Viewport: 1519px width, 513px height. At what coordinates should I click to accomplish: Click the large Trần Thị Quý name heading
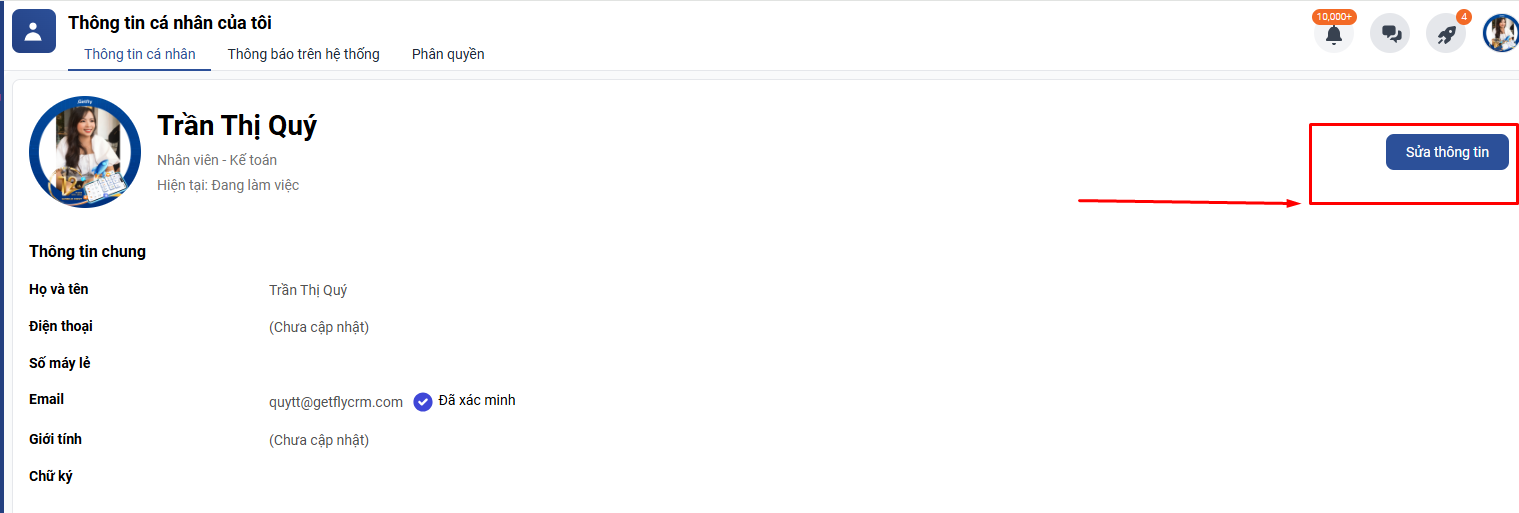coord(237,126)
